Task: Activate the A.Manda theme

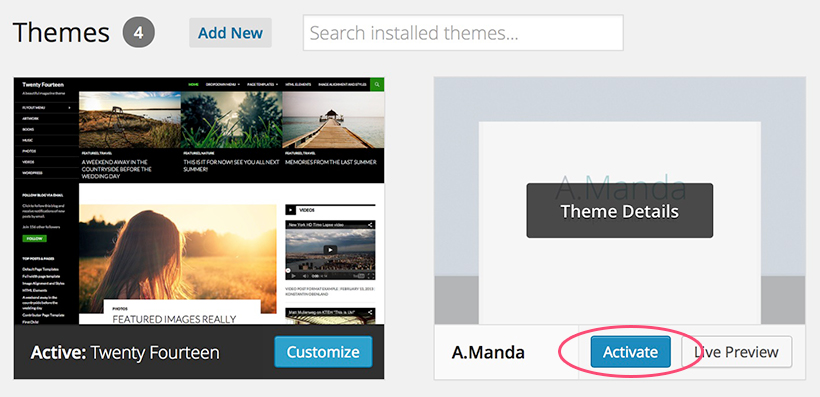Action: (631, 352)
